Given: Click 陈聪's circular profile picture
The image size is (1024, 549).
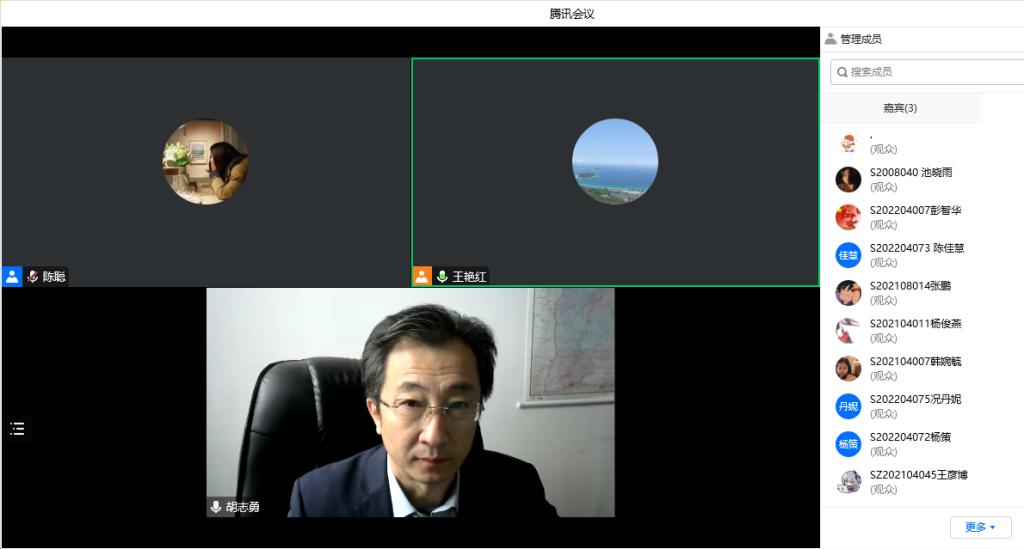Looking at the screenshot, I should [x=206, y=162].
